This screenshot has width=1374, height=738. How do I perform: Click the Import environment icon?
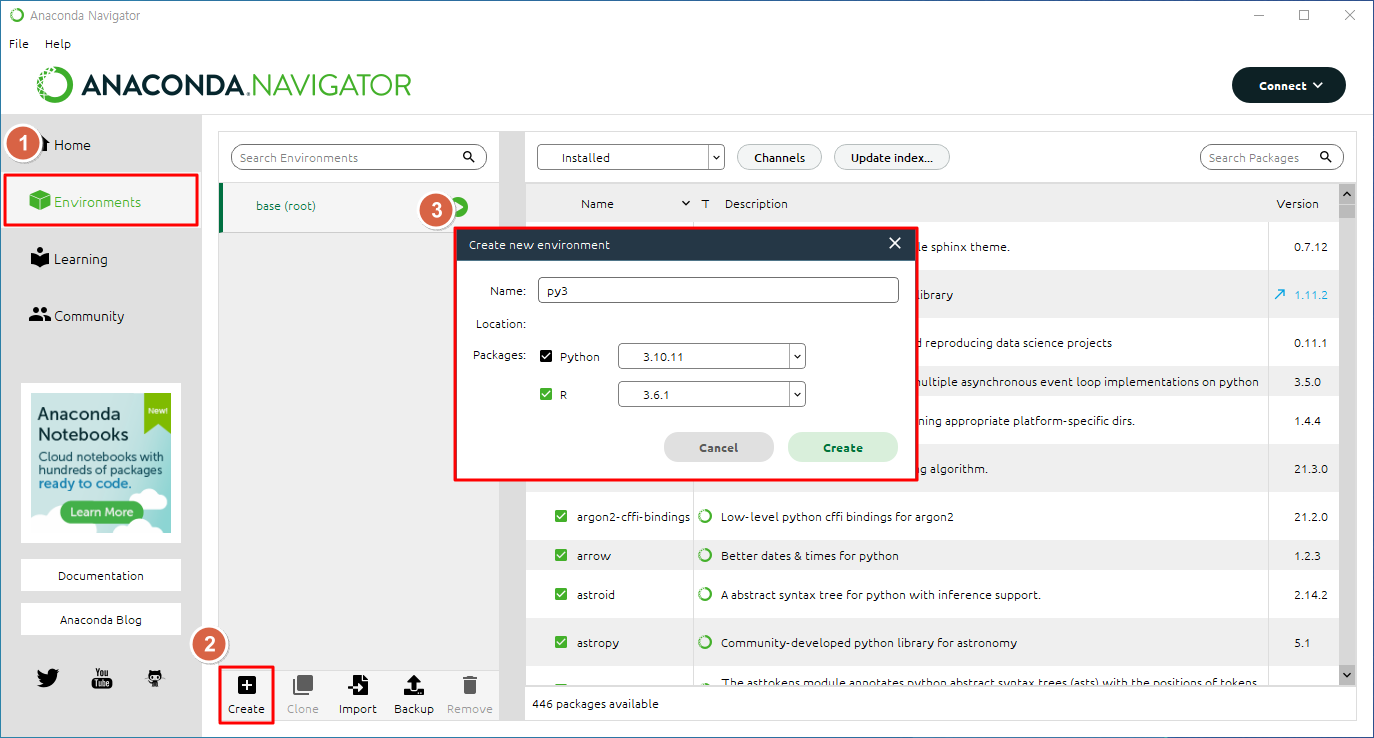click(357, 685)
